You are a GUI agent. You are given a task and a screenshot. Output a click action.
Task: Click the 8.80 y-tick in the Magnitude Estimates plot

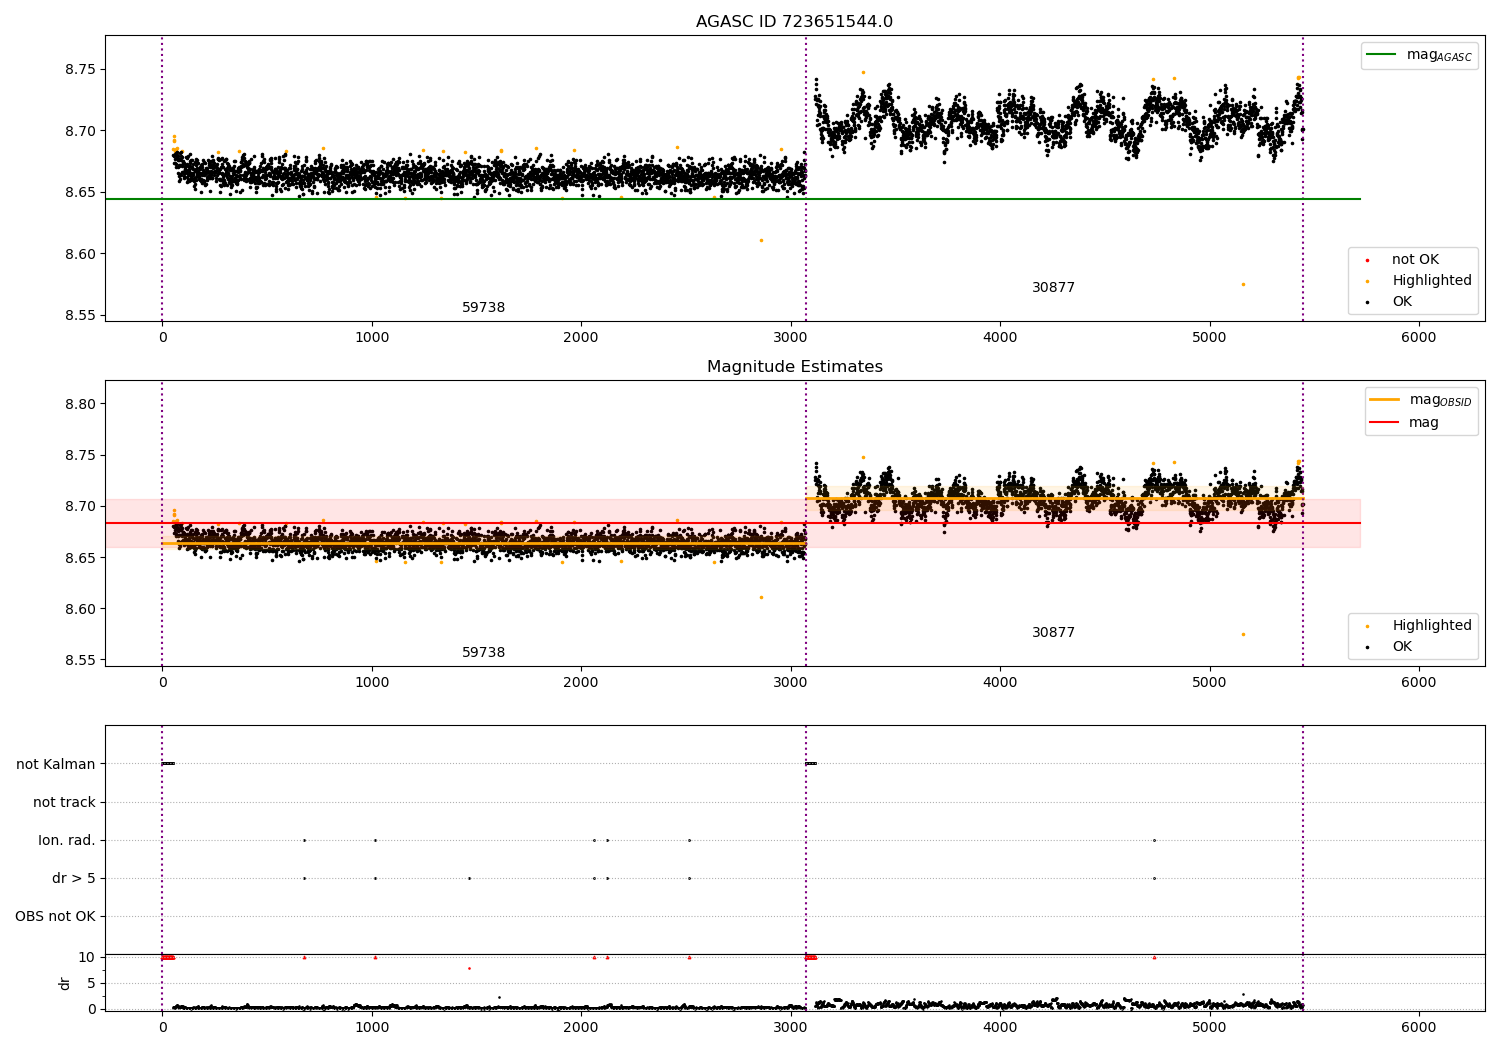click(x=81, y=404)
